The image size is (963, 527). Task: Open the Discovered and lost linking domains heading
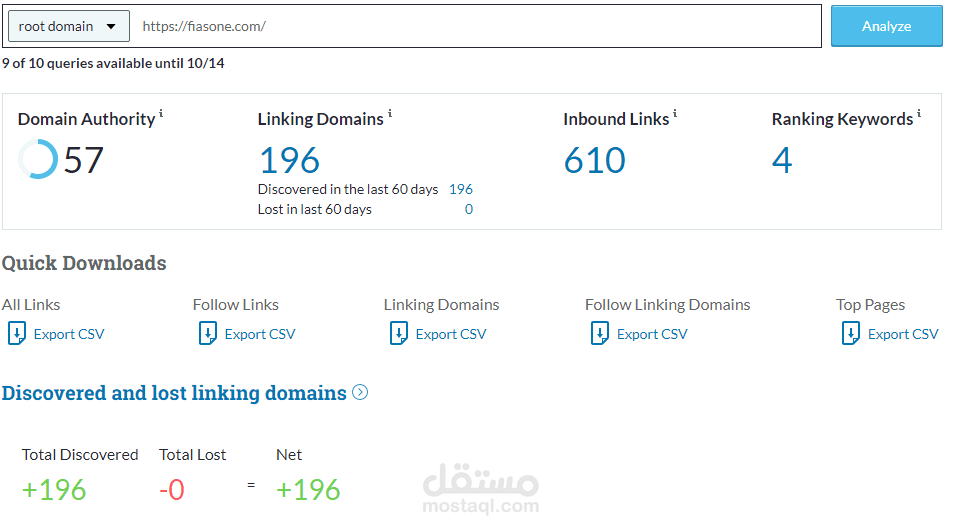[x=174, y=393]
